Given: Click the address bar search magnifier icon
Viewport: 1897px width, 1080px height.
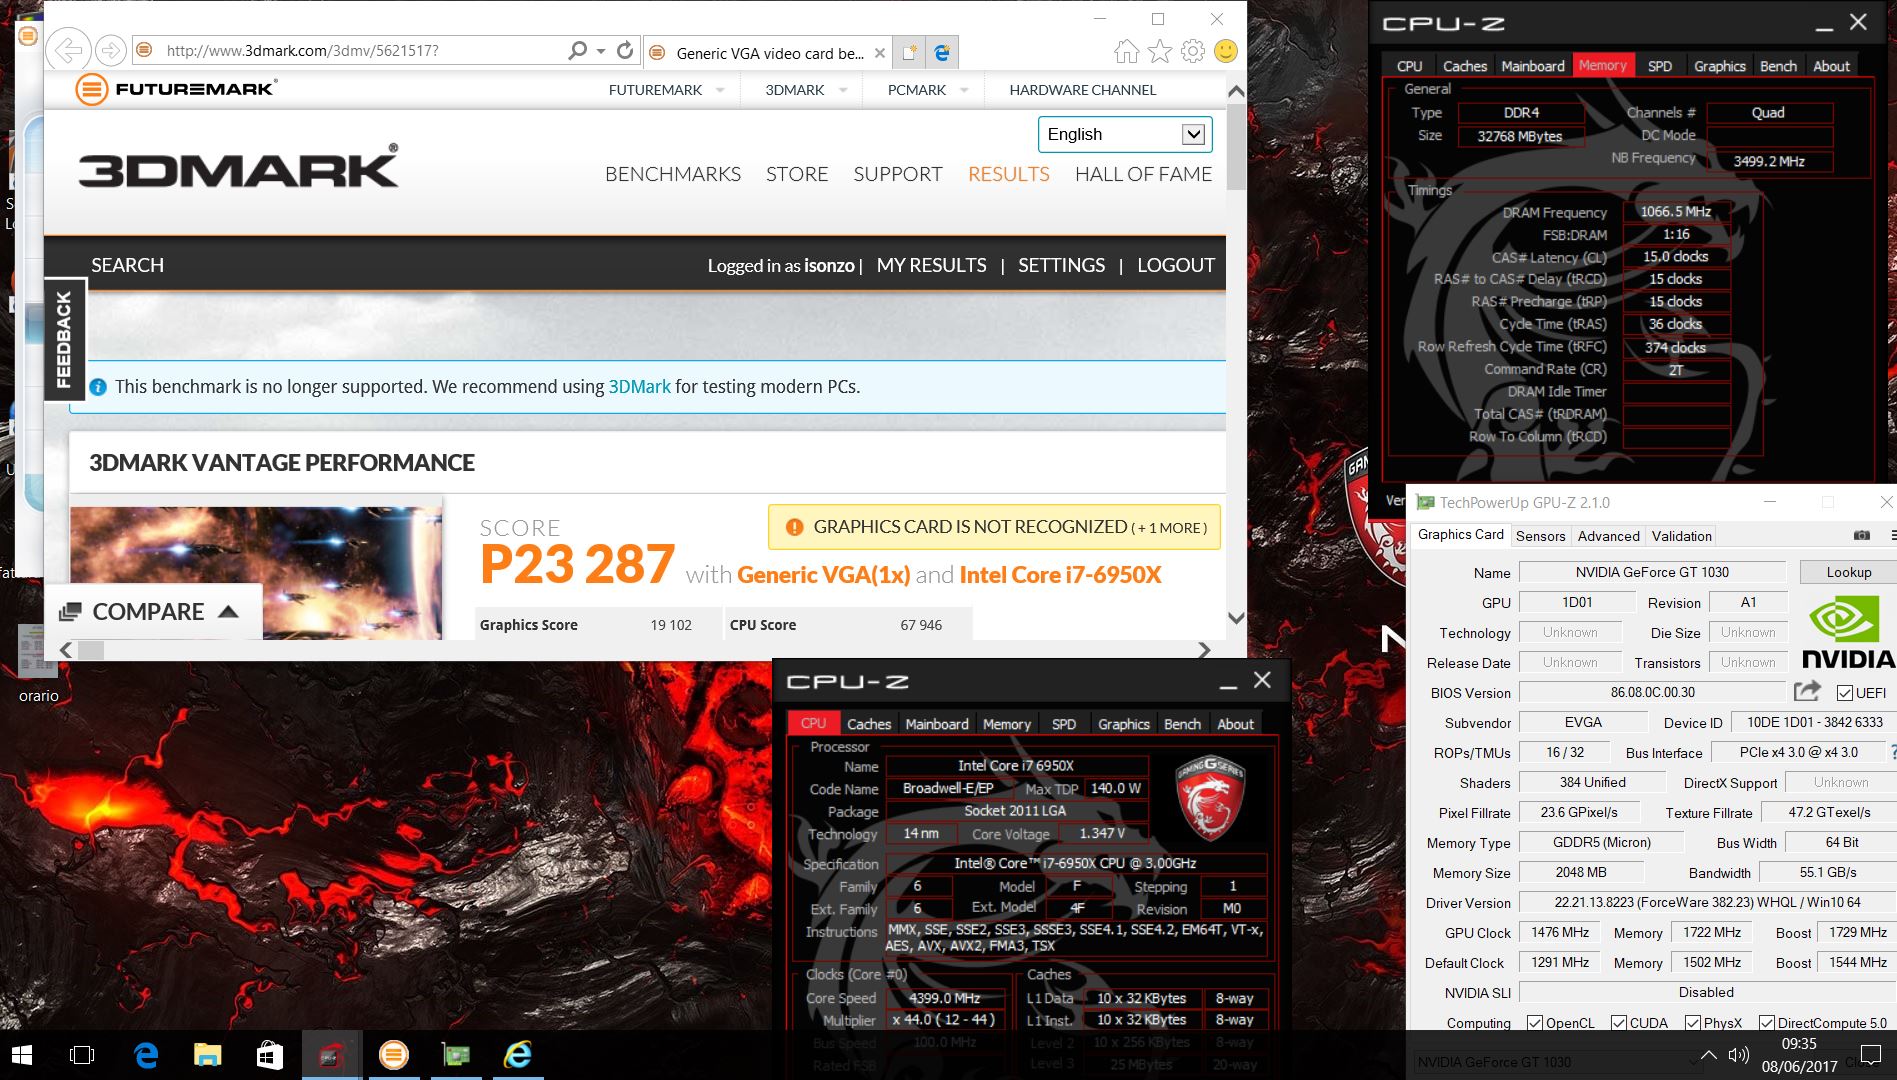Looking at the screenshot, I should tap(577, 50).
